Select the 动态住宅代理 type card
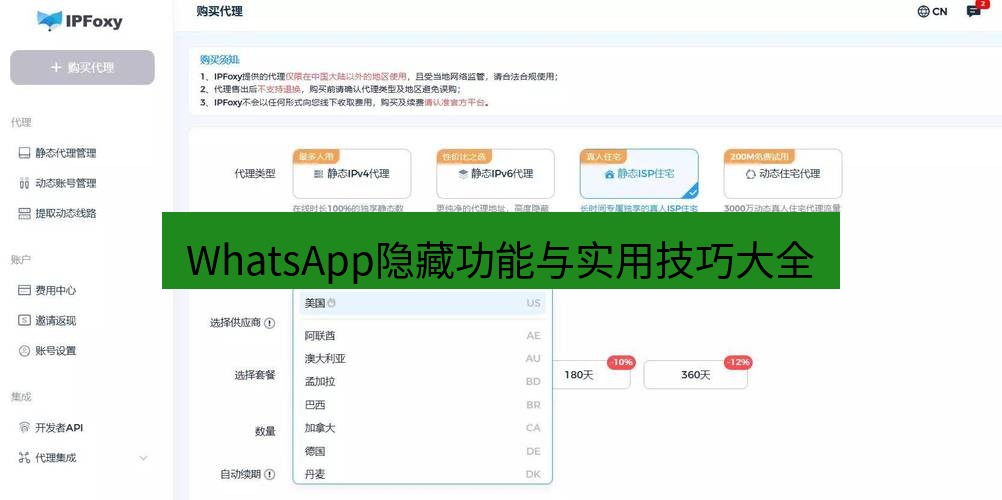The height and width of the screenshot is (500, 1002). coord(783,174)
